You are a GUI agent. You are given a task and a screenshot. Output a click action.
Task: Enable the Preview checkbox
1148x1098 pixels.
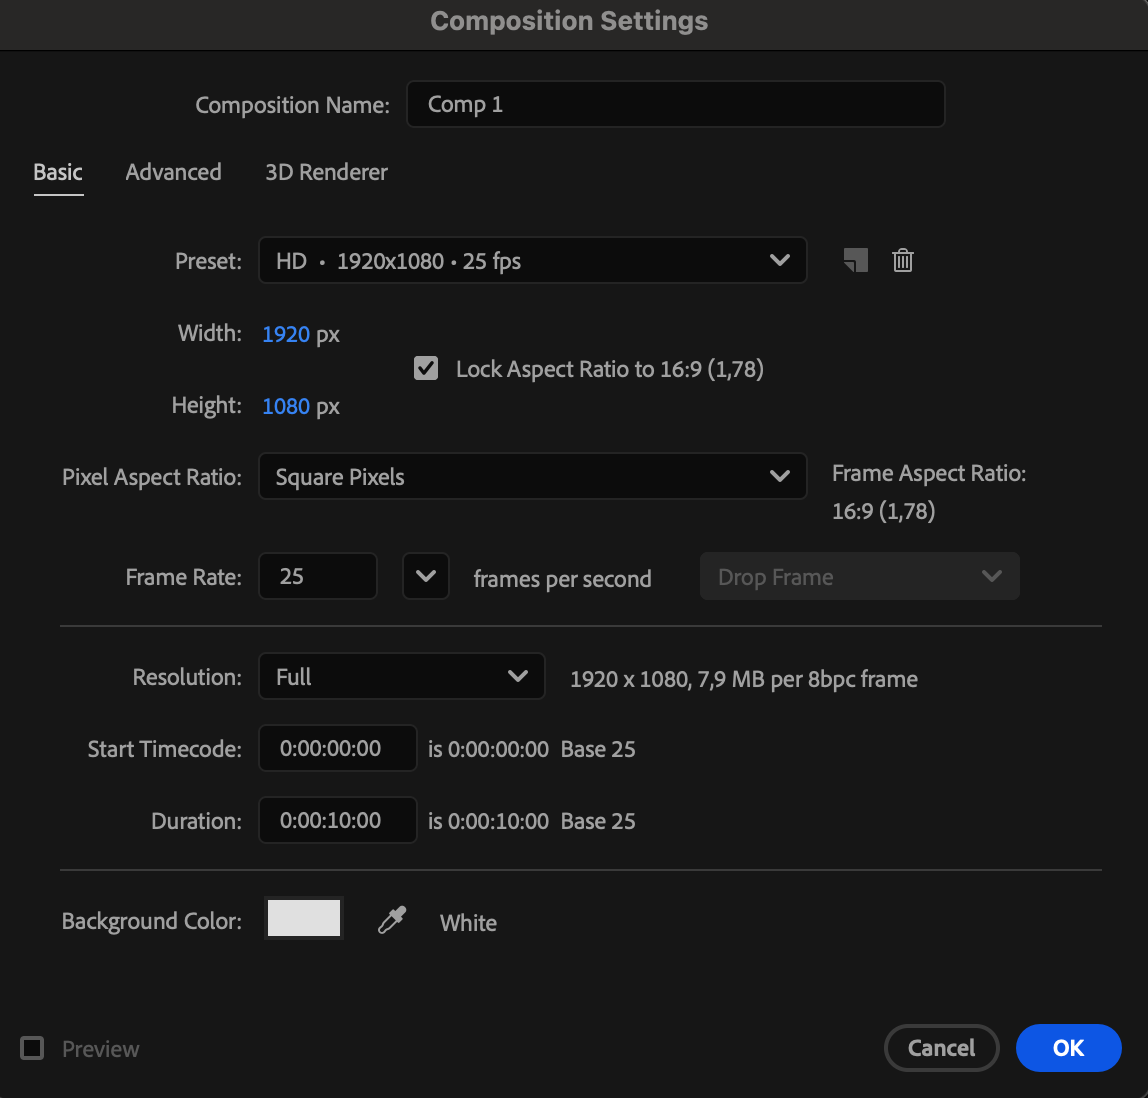33,1048
